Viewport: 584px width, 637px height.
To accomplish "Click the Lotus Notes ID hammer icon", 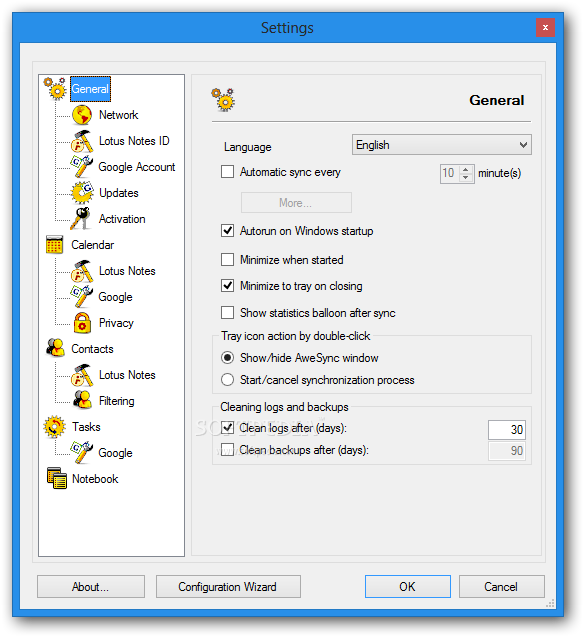I will point(82,141).
